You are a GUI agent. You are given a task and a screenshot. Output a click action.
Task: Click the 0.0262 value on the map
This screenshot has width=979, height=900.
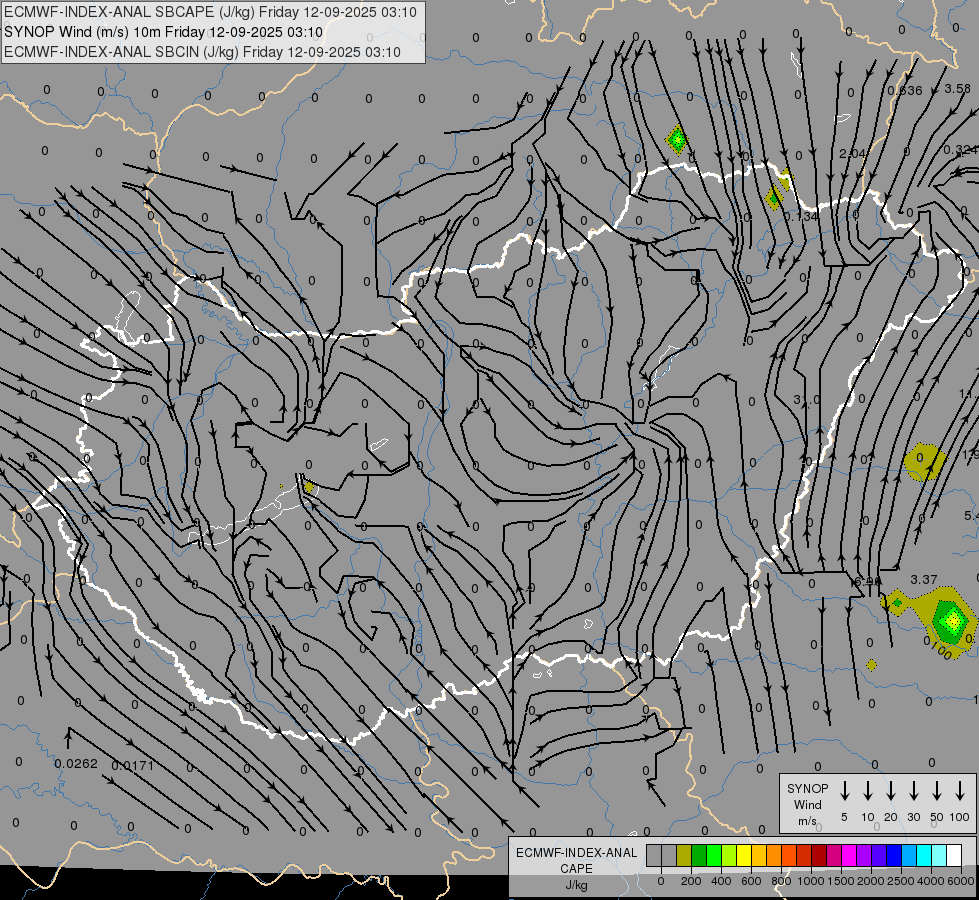pyautogui.click(x=76, y=764)
